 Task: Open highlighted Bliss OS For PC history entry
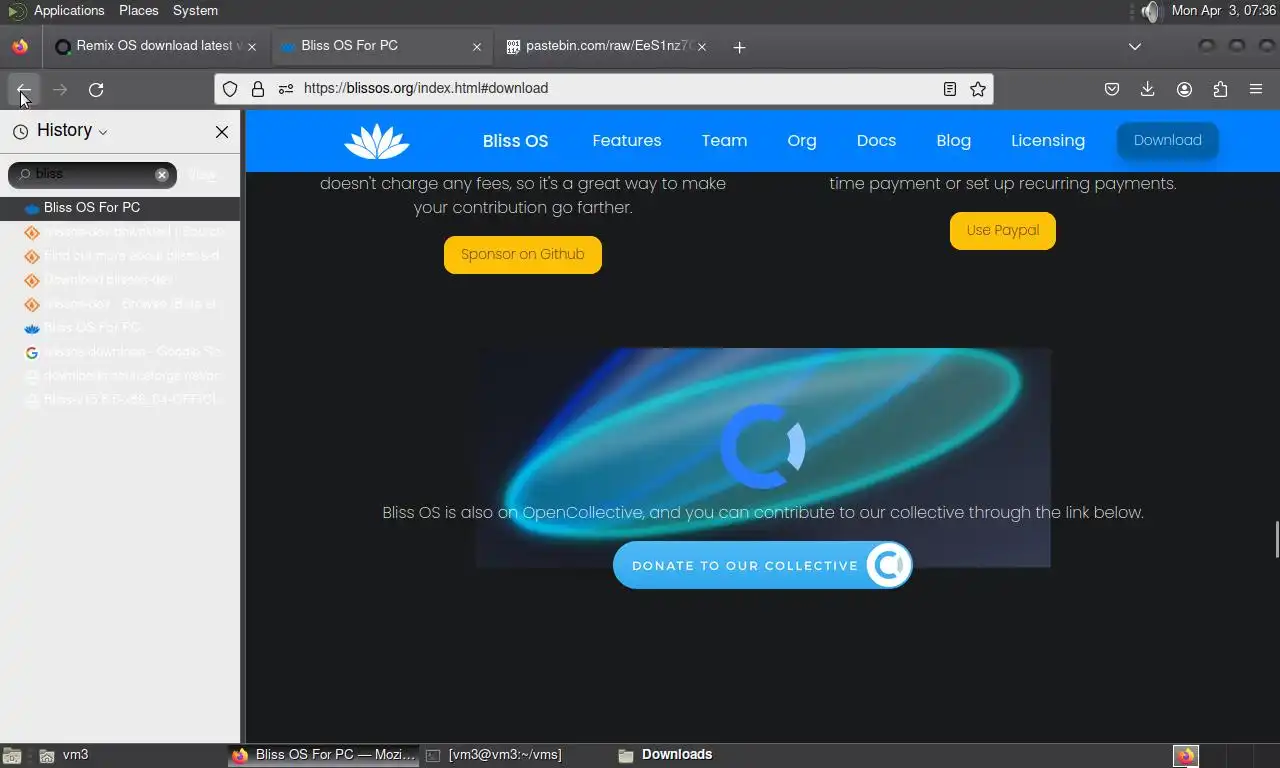120,208
